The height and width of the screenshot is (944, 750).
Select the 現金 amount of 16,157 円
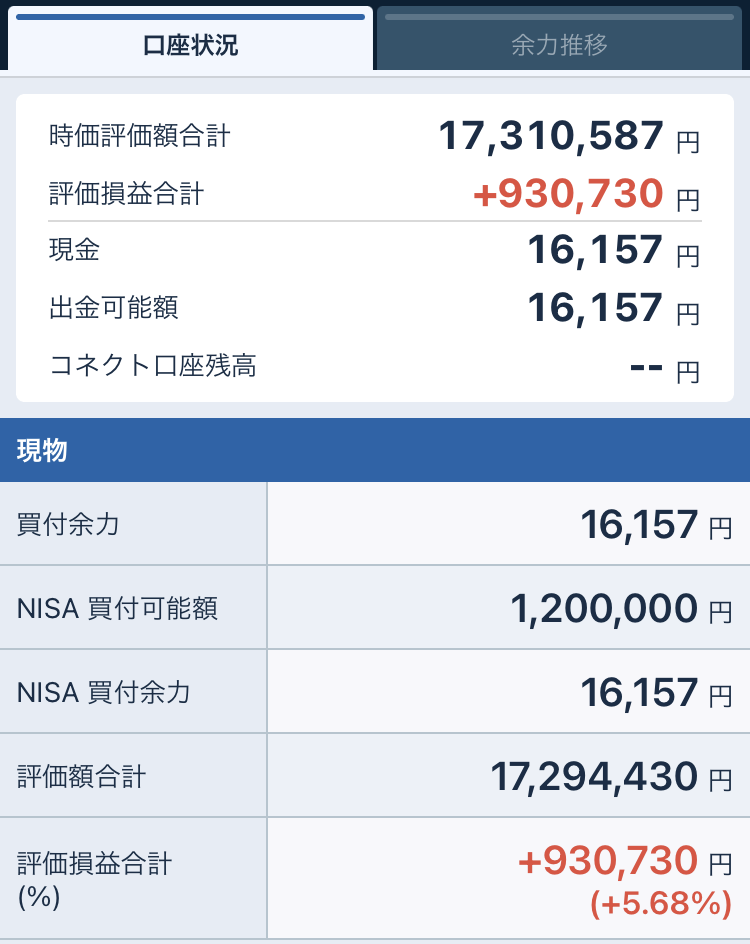coord(595,251)
